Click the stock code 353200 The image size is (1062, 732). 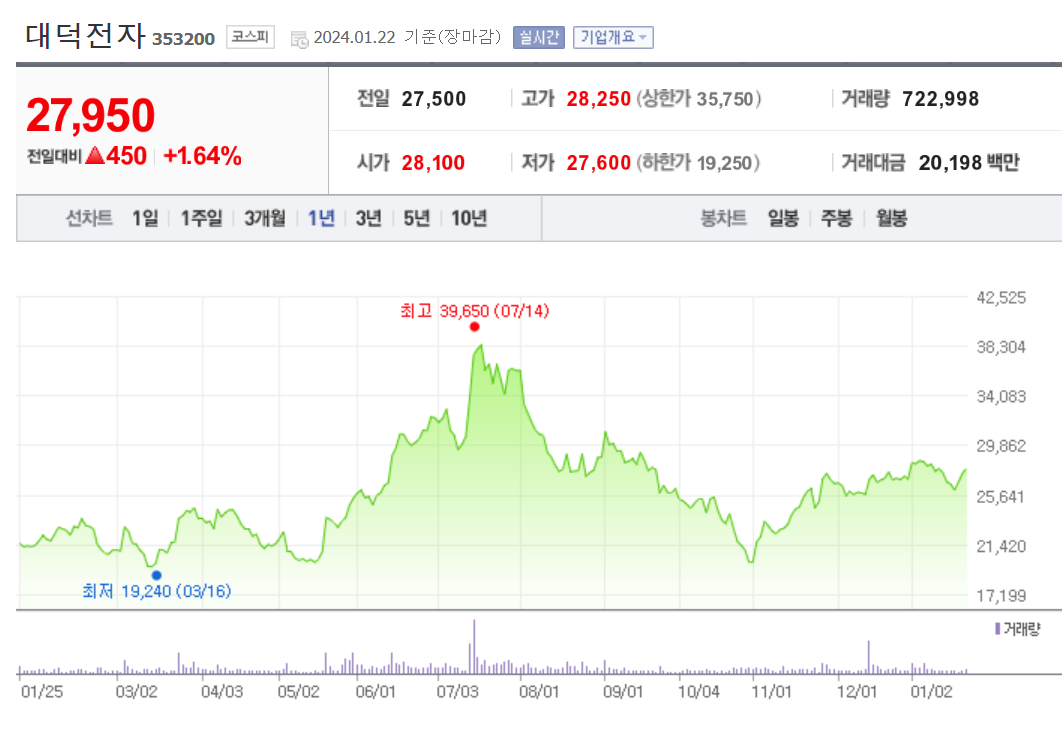click(x=184, y=39)
